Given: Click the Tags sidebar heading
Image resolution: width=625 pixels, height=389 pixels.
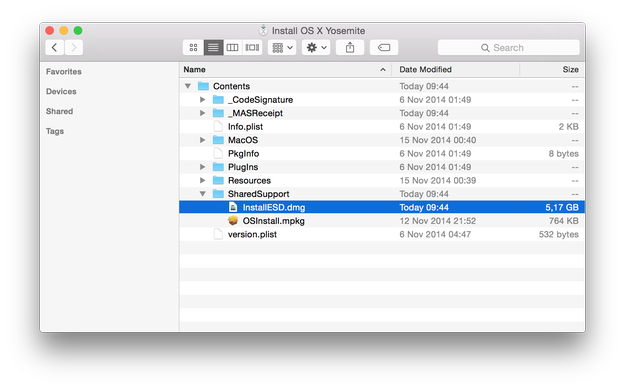Looking at the screenshot, I should coord(55,131).
